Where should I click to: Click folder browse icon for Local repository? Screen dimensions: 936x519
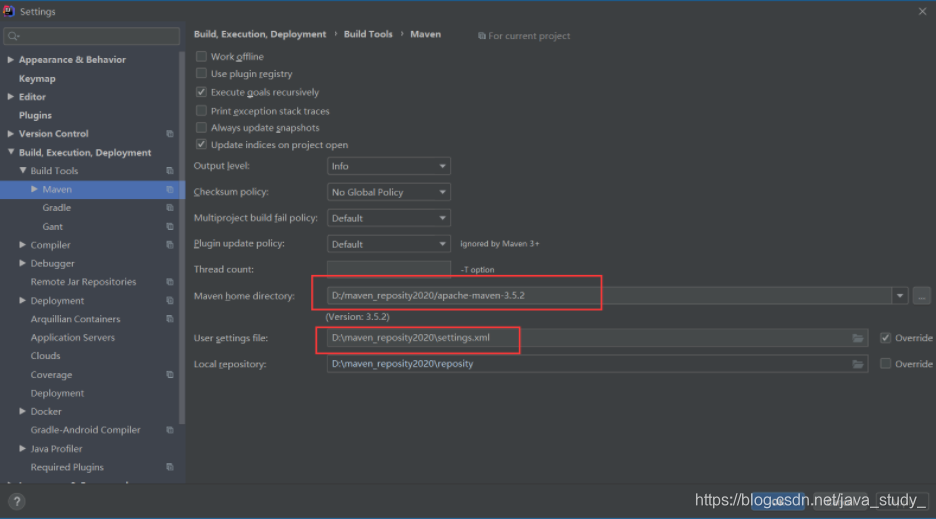click(x=858, y=364)
